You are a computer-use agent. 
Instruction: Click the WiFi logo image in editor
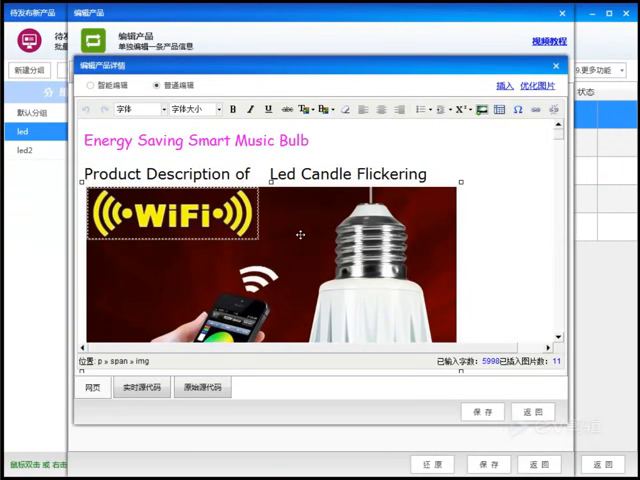coord(173,213)
